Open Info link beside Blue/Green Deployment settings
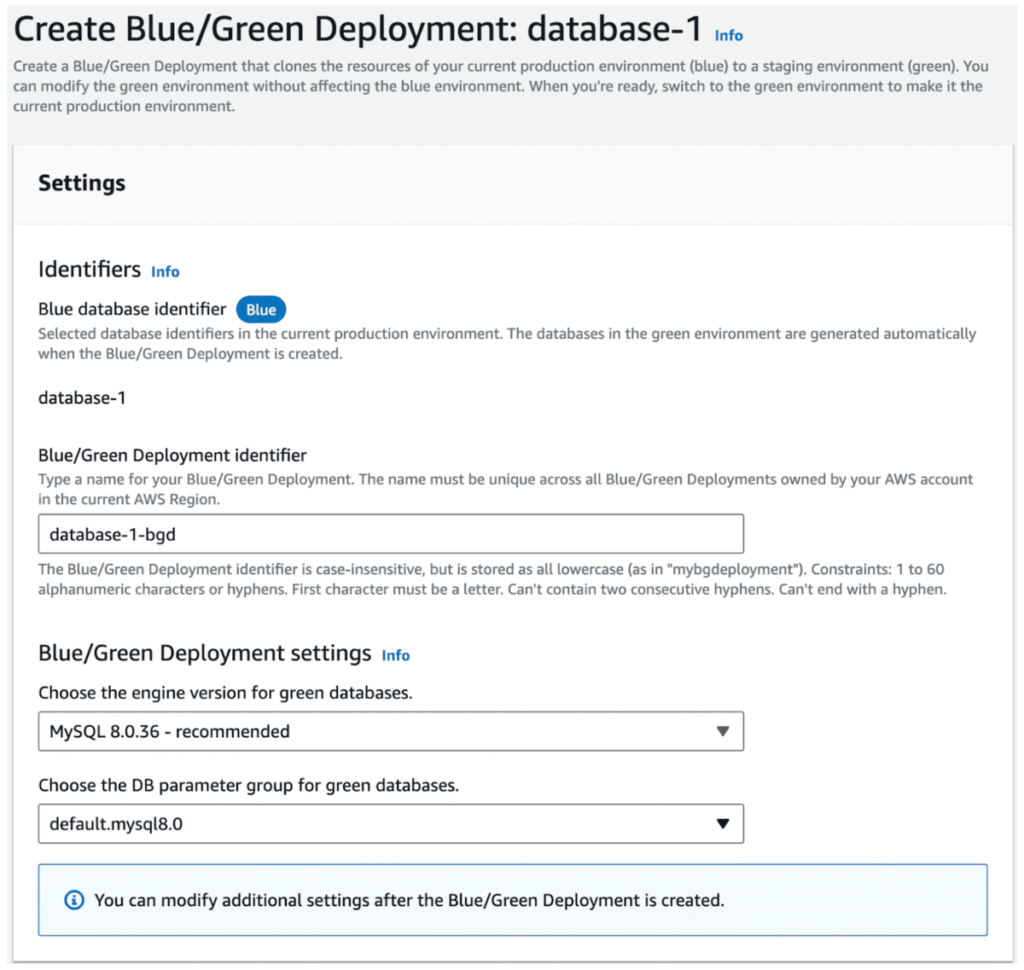This screenshot has height=970, width=1024. 396,655
